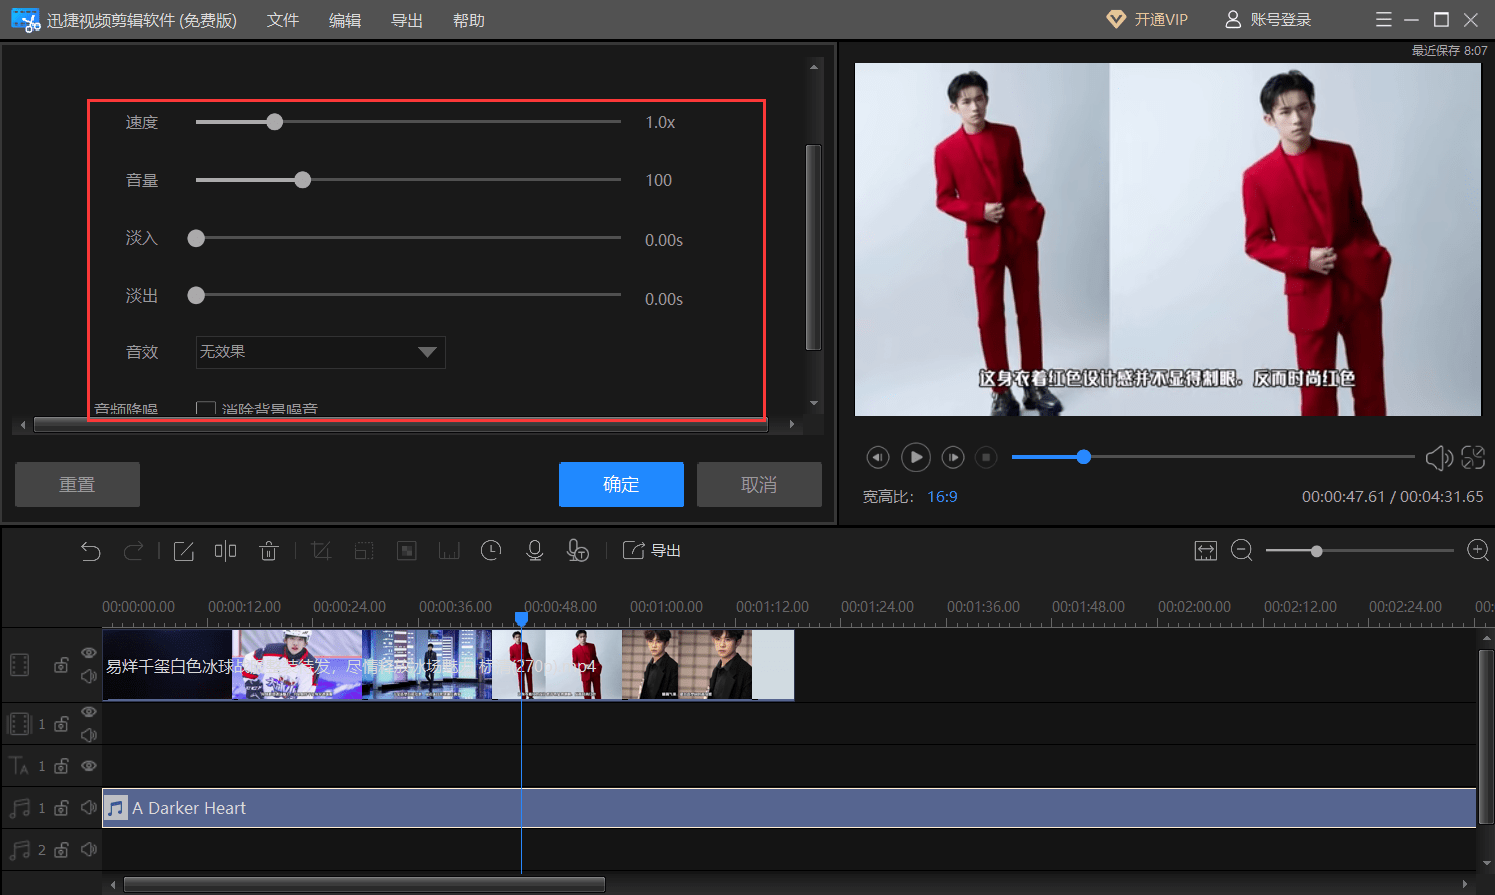Click the zoom/dashed-frame tool icon
The image size is (1495, 895).
pyautogui.click(x=364, y=551)
